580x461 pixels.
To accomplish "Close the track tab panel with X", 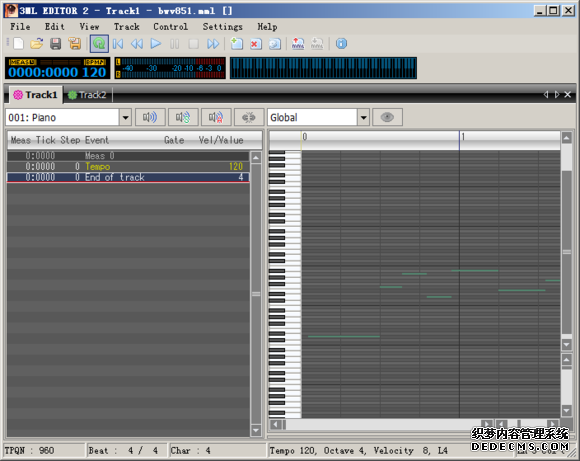I will [567, 95].
